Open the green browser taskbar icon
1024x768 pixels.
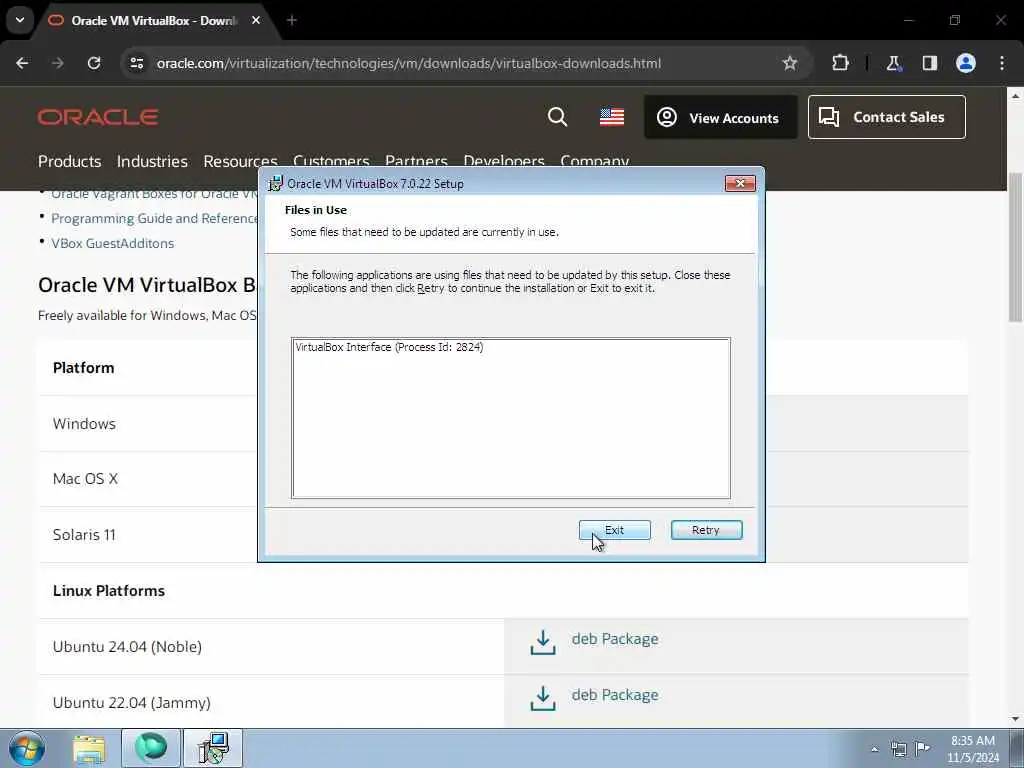150,748
